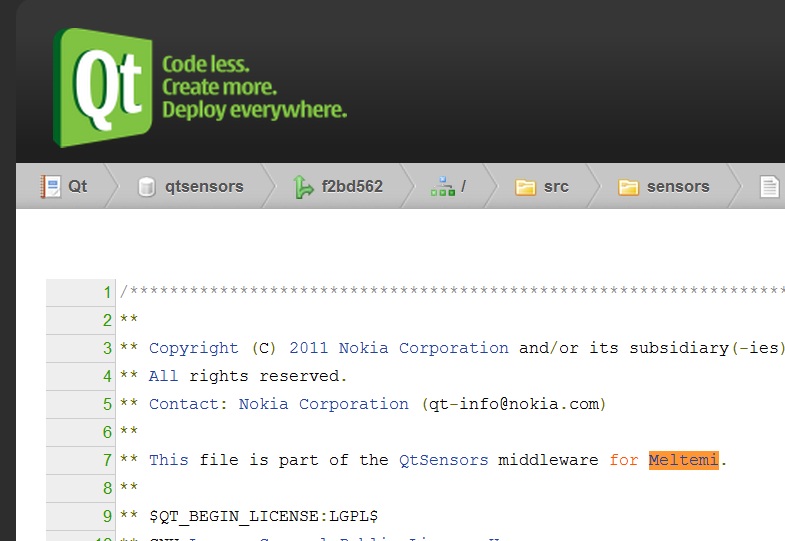Go to root slash breadcrumb

pyautogui.click(x=463, y=186)
